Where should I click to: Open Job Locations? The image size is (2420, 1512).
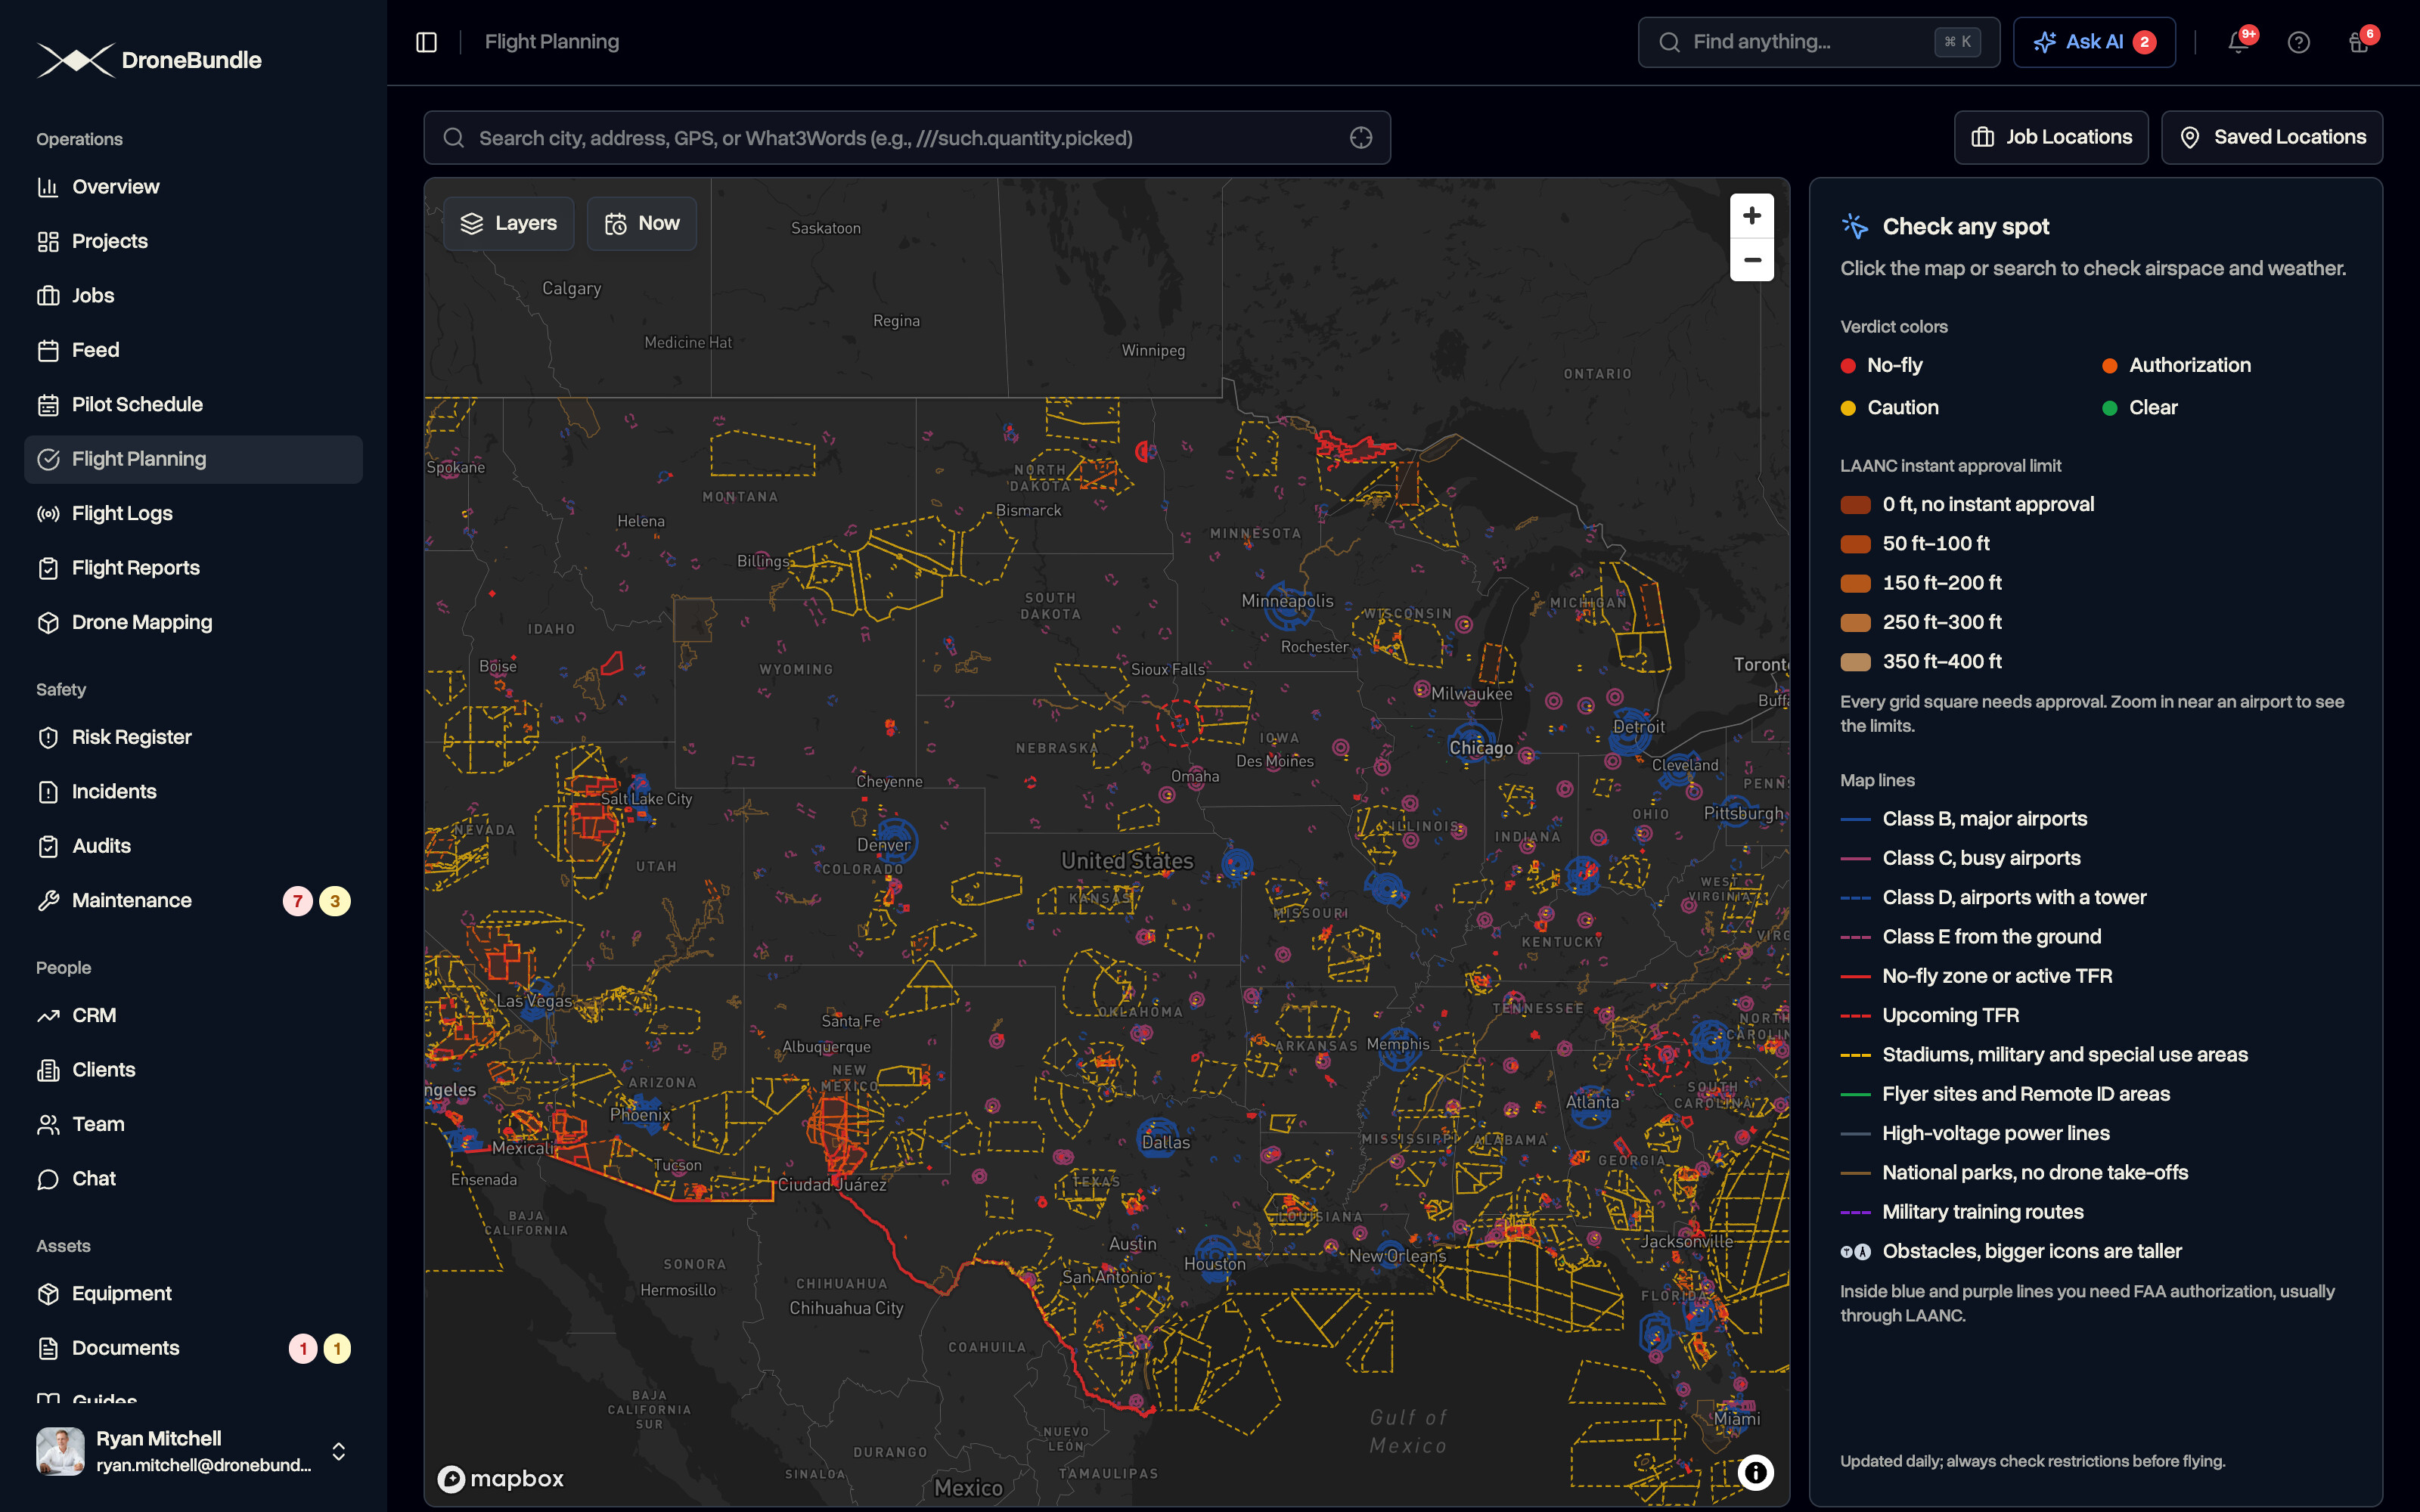2051,137
